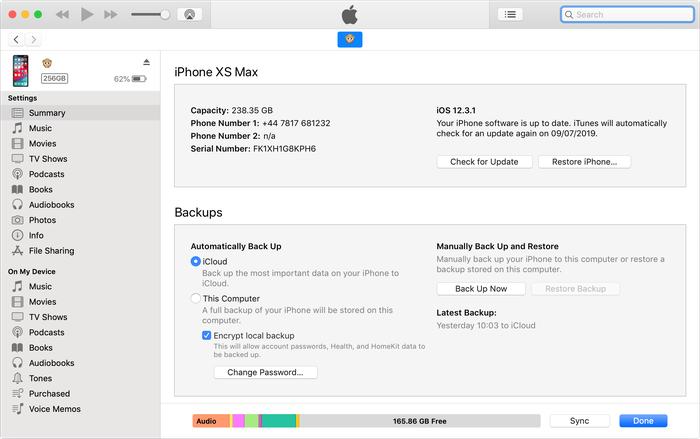Click the rewind icon
Screen dimensions: 700x439
62,15
